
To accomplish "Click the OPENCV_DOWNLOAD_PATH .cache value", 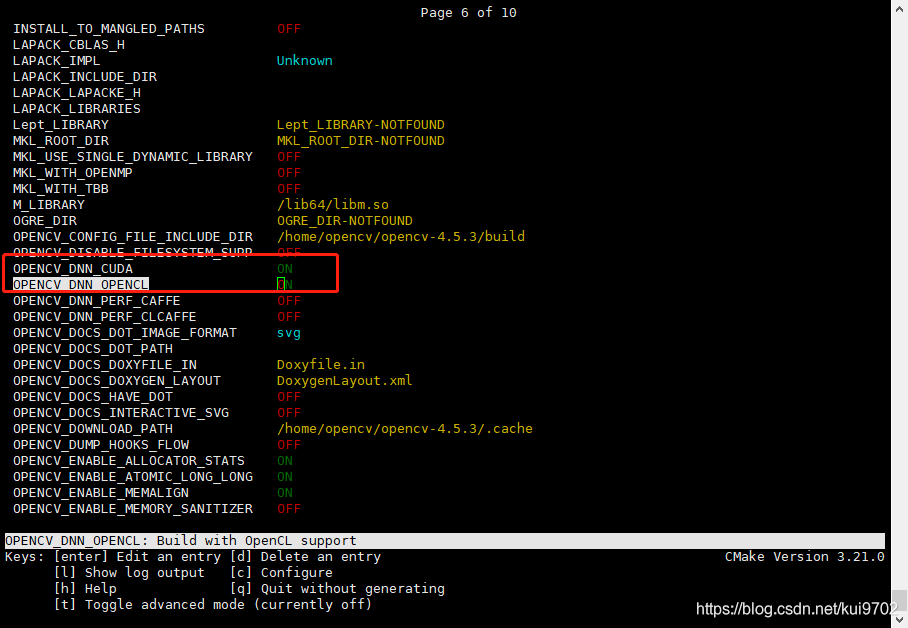I will point(405,429).
